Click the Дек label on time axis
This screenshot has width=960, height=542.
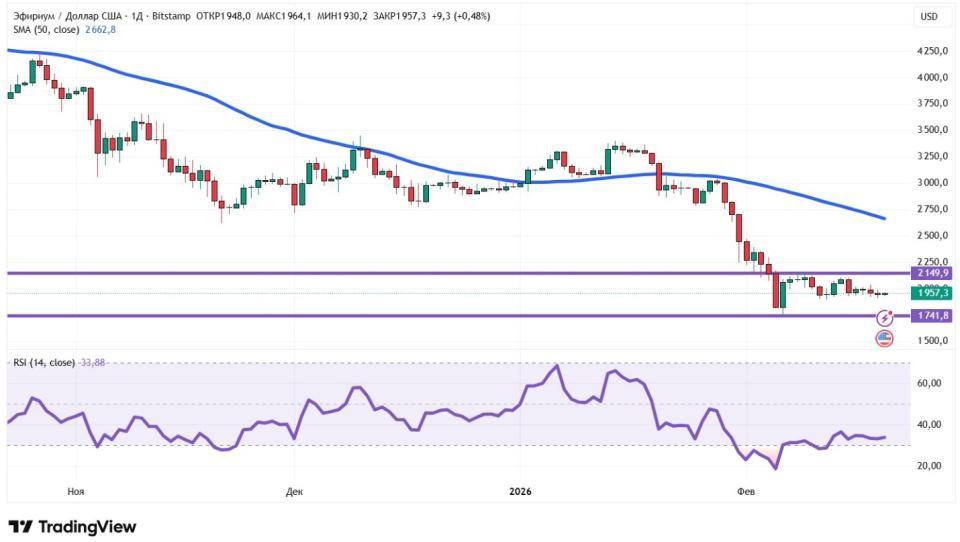pos(294,491)
